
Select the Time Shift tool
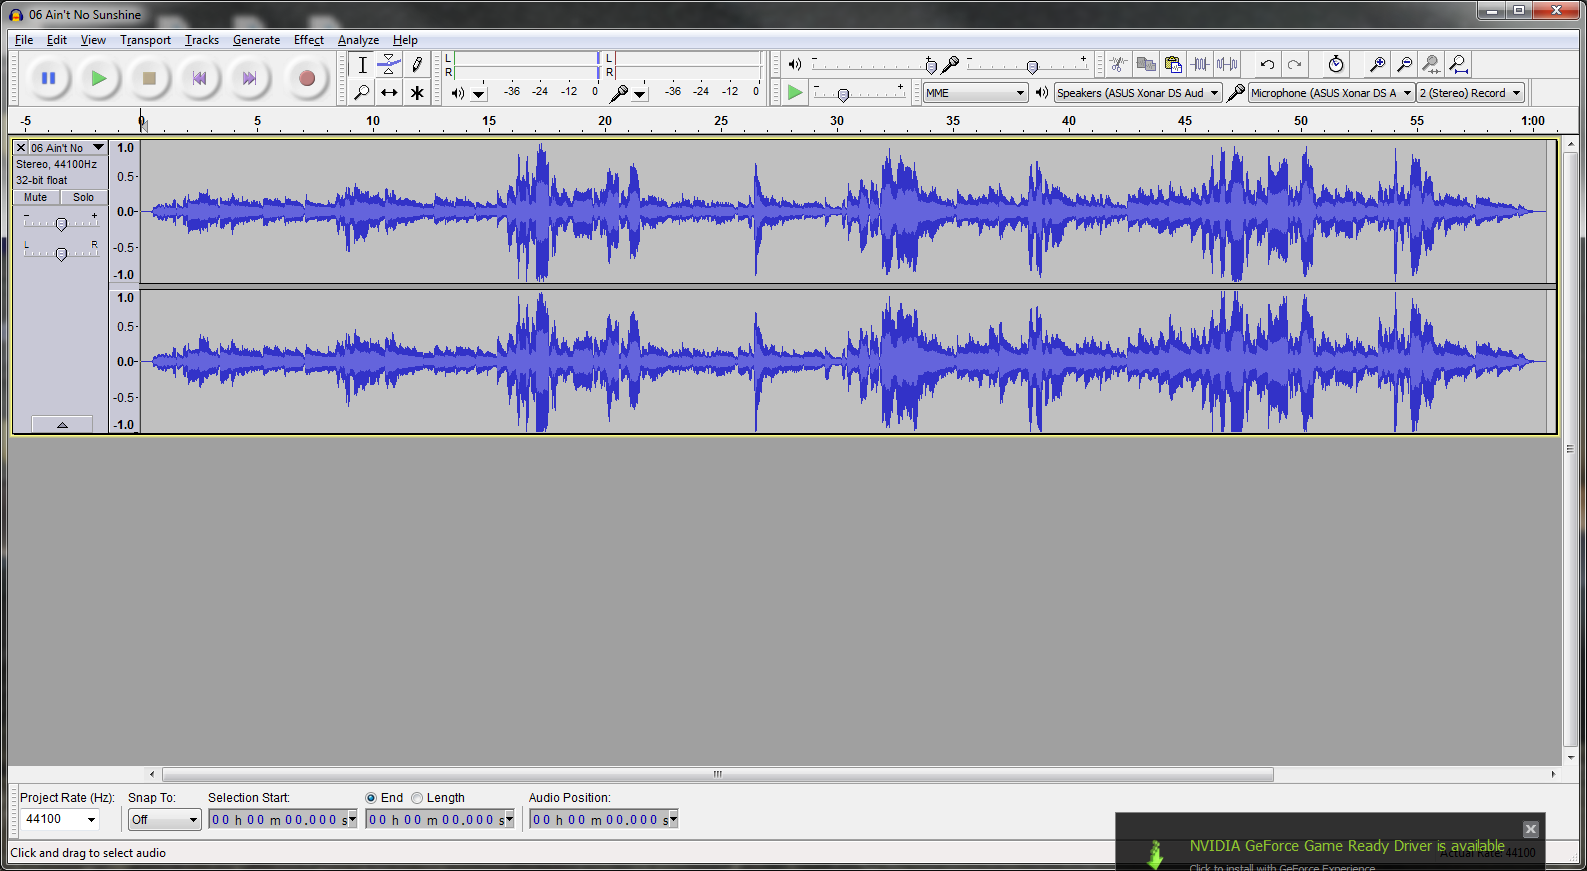389,92
